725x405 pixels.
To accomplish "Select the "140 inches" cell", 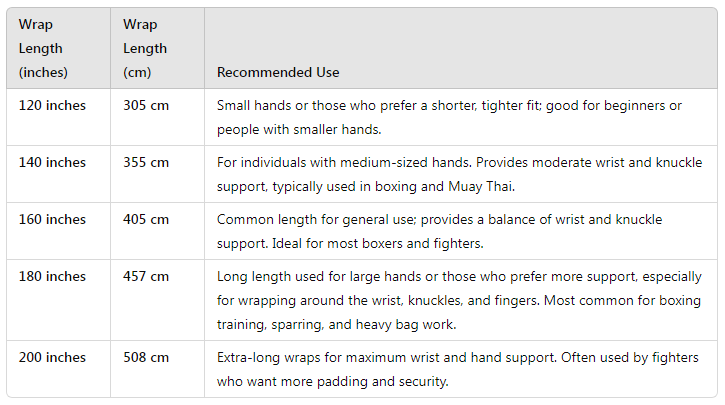I will coord(52,162).
